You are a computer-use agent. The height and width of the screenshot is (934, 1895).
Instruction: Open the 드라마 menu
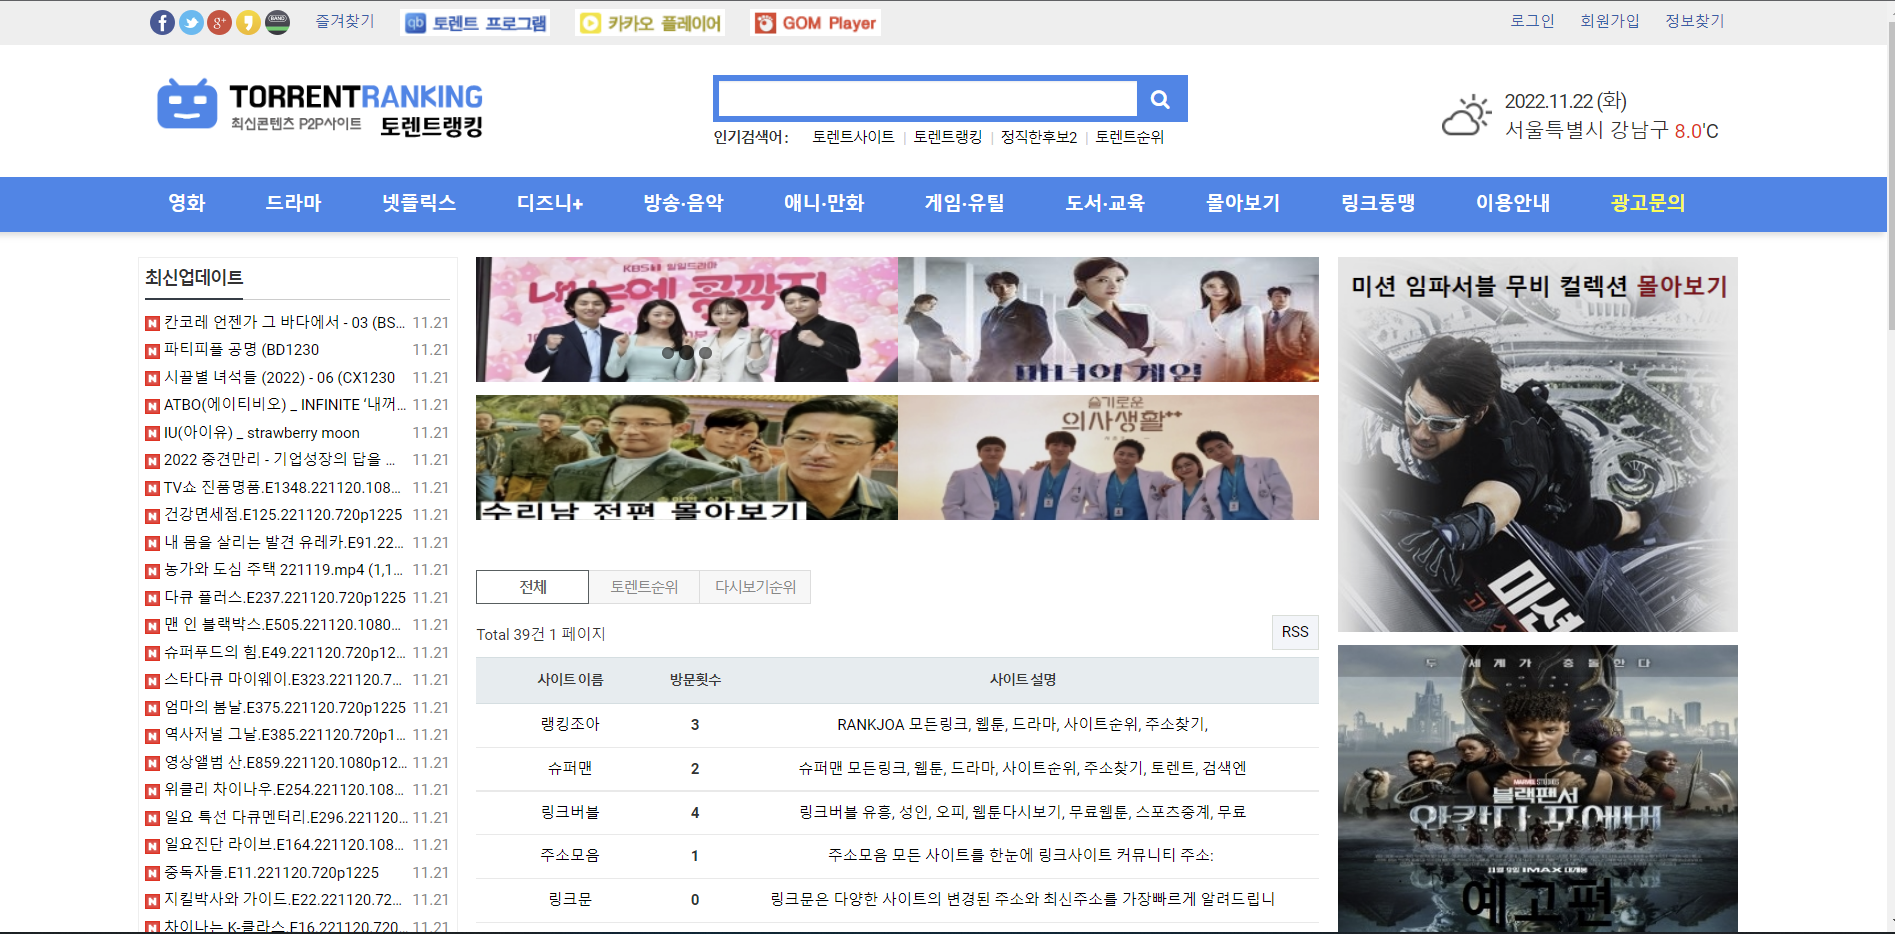(294, 203)
